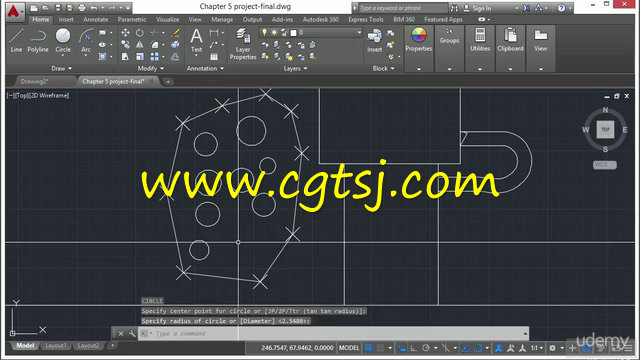The height and width of the screenshot is (360, 640).
Task: Click the layer color white swatch
Action: click(x=293, y=33)
